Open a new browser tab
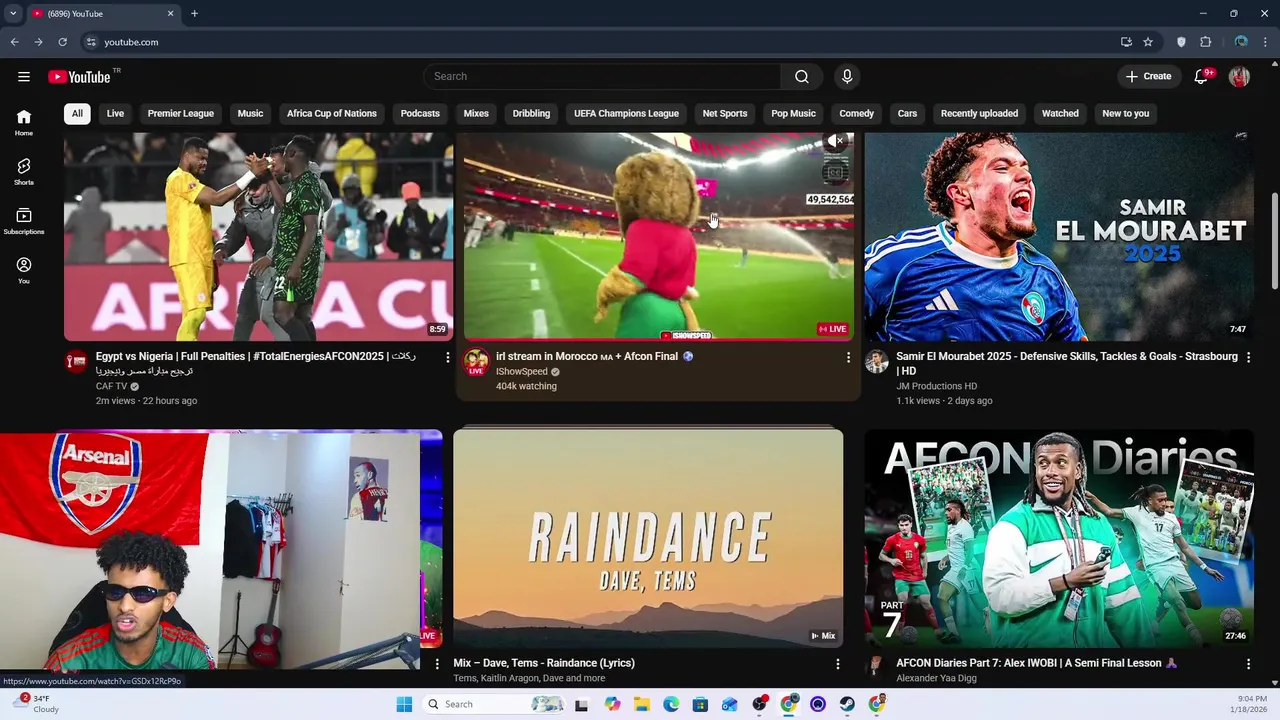The height and width of the screenshot is (720, 1280). point(194,14)
